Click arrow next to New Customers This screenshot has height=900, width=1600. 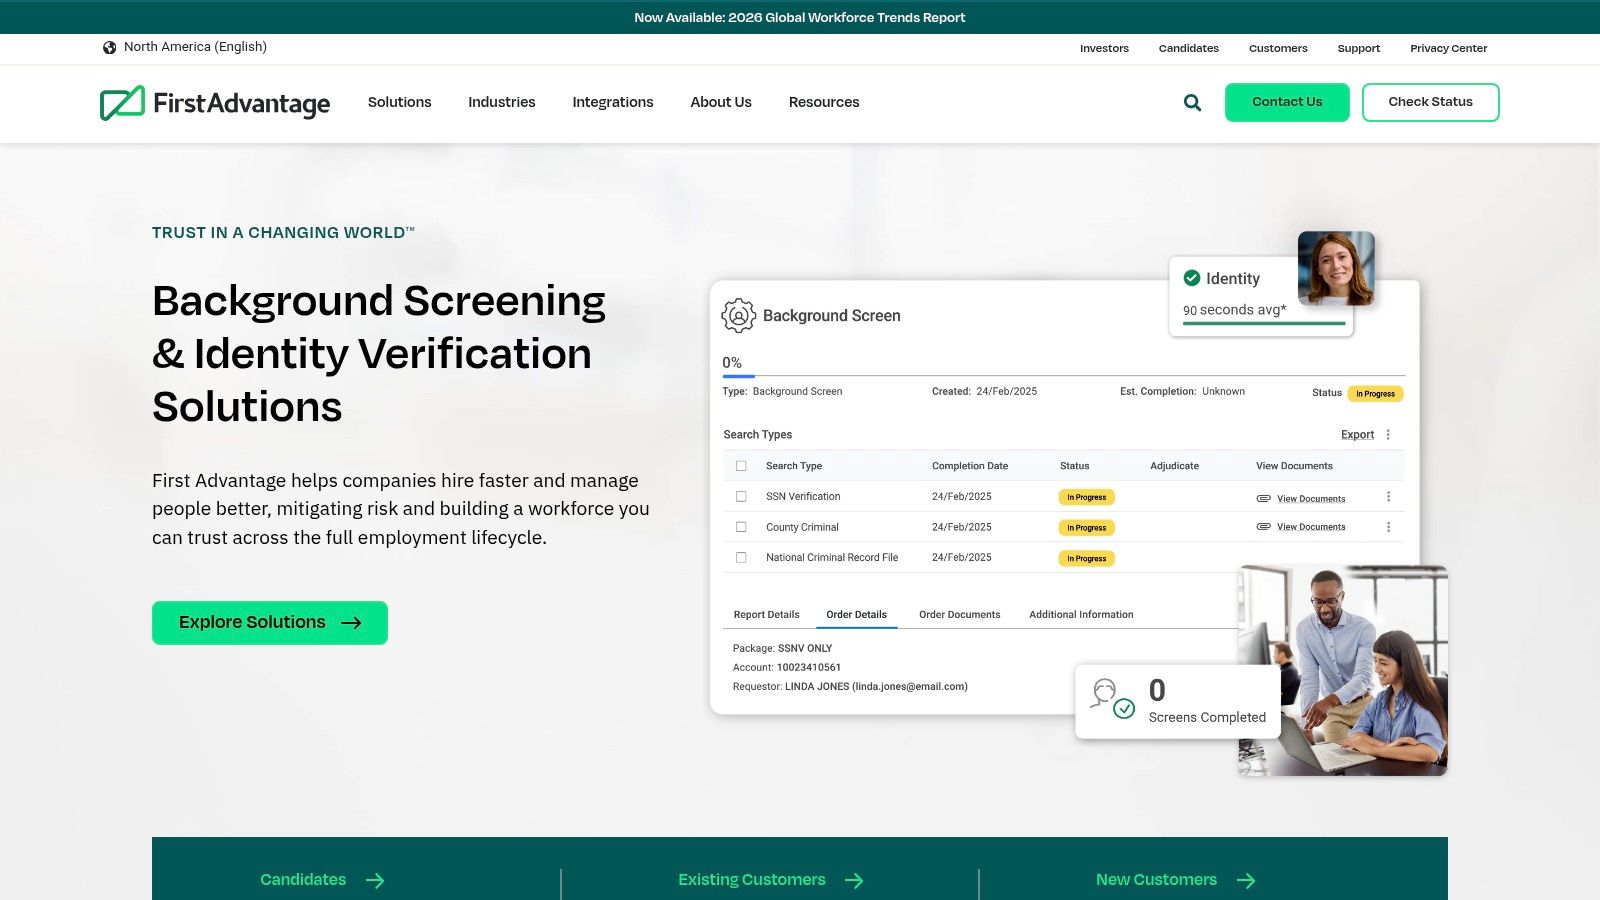1246,880
